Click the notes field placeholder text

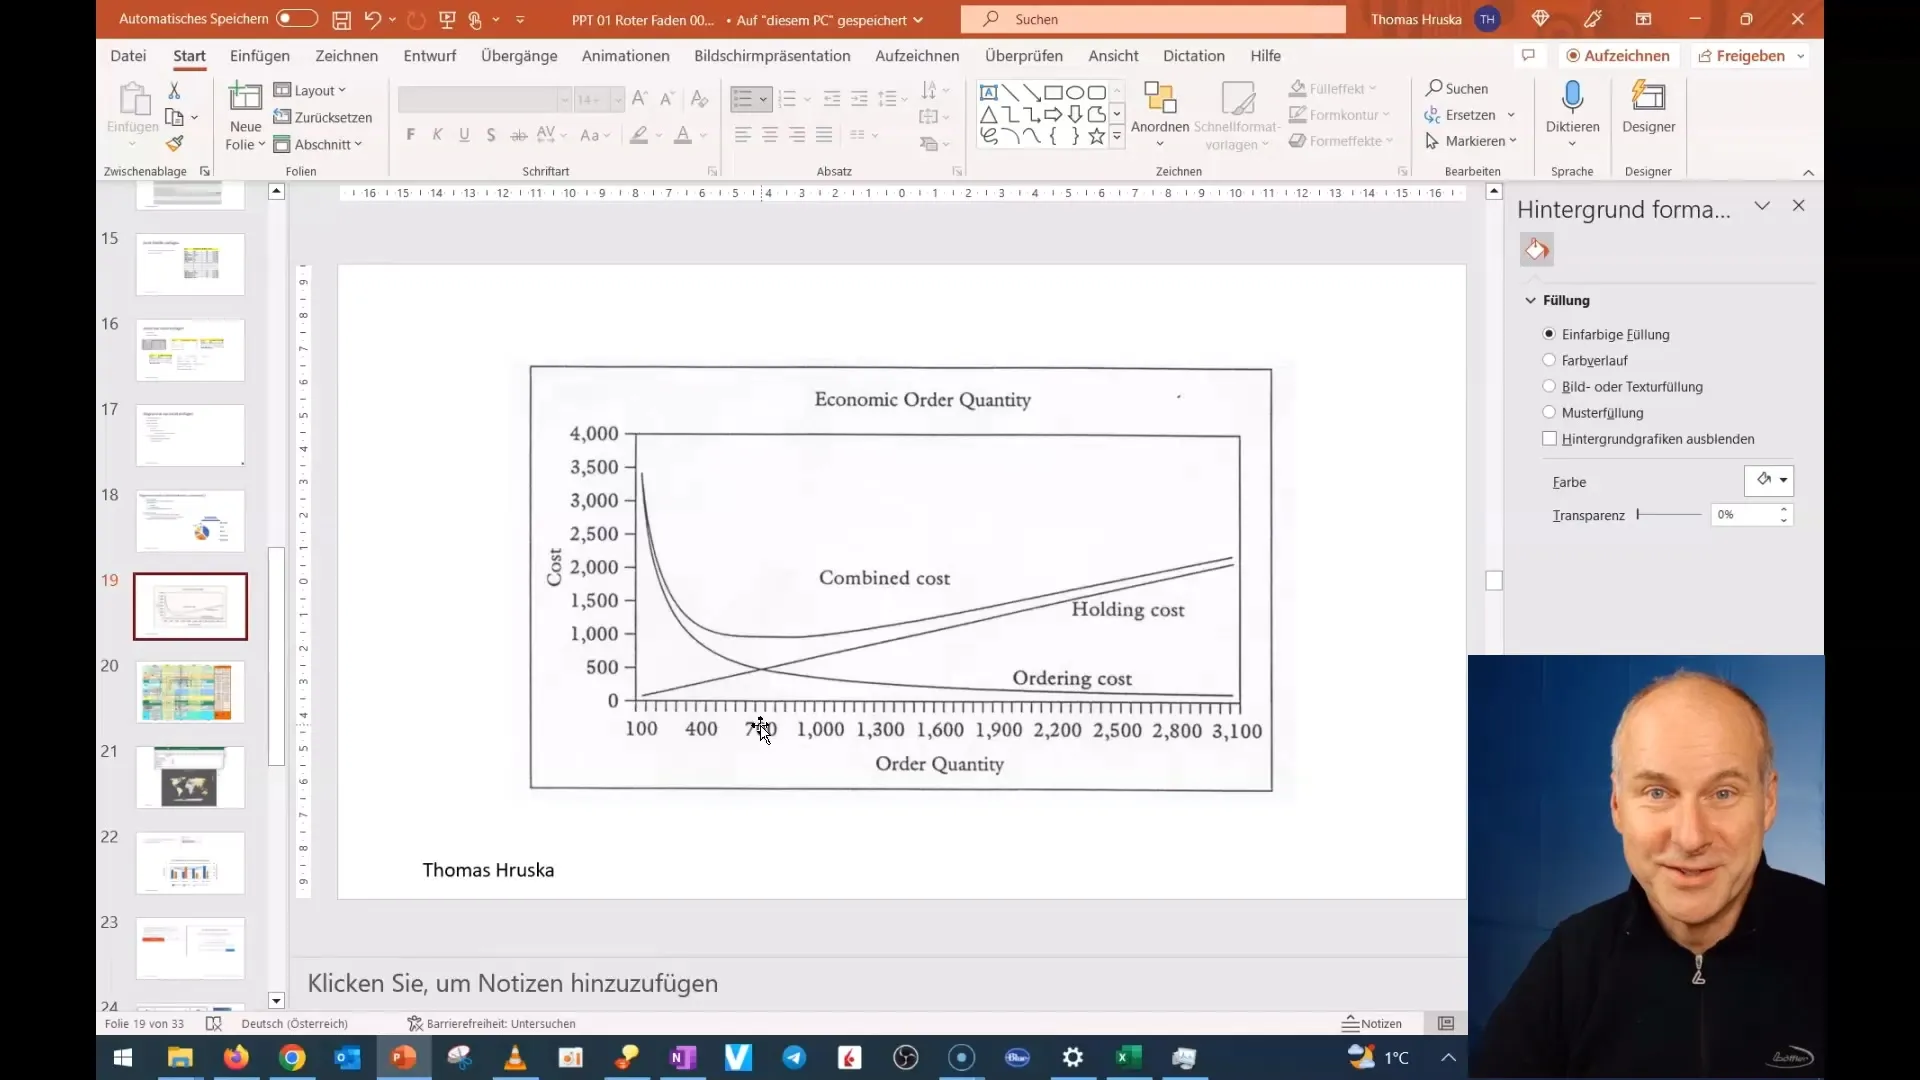[x=513, y=983]
